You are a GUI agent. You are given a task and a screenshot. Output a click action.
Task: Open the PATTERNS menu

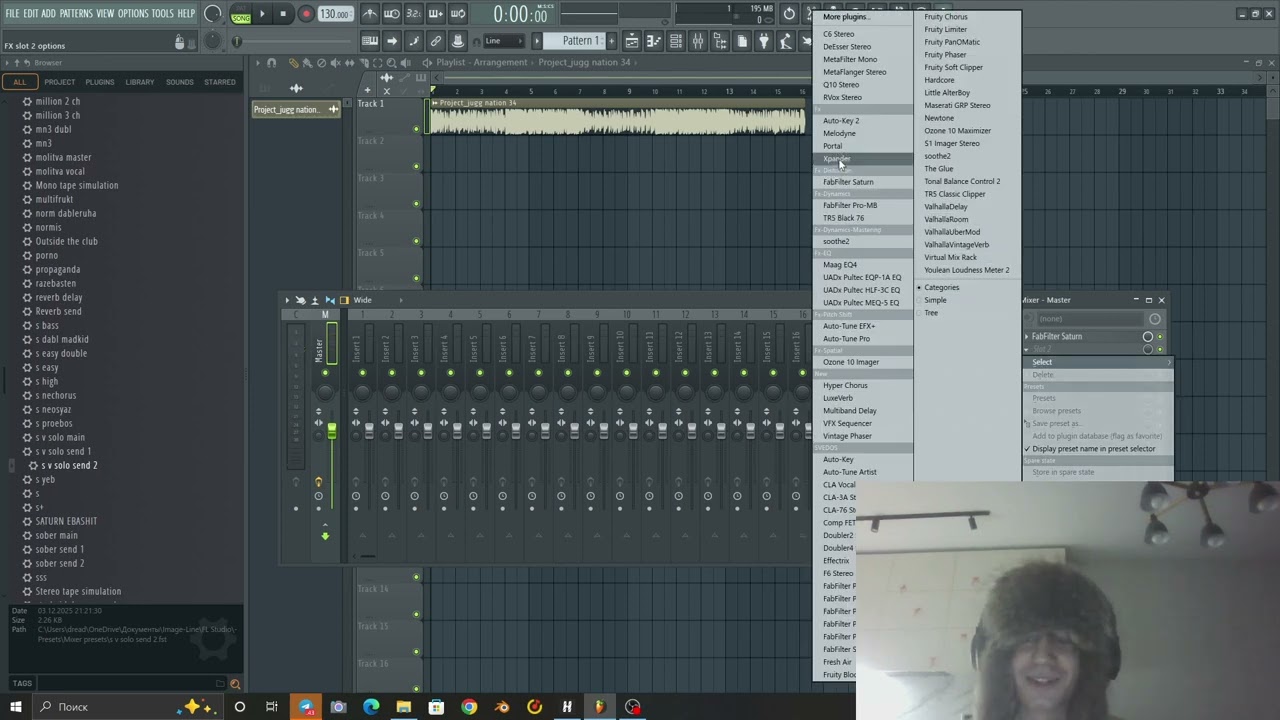click(76, 14)
